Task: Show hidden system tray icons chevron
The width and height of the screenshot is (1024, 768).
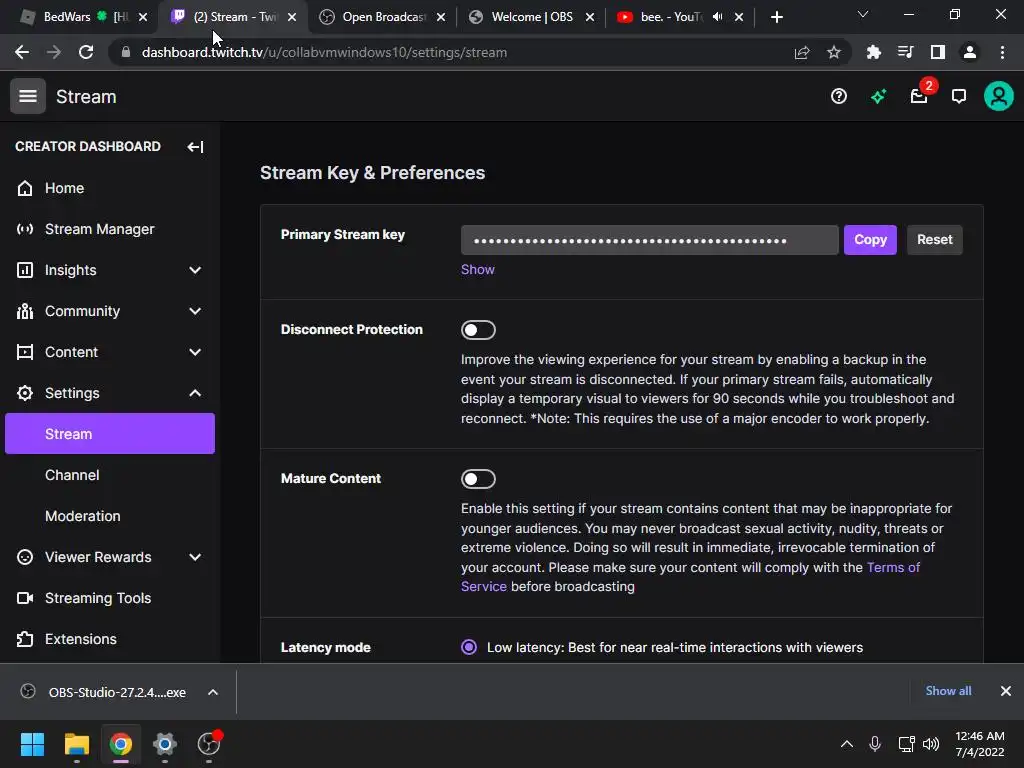Action: pos(846,744)
